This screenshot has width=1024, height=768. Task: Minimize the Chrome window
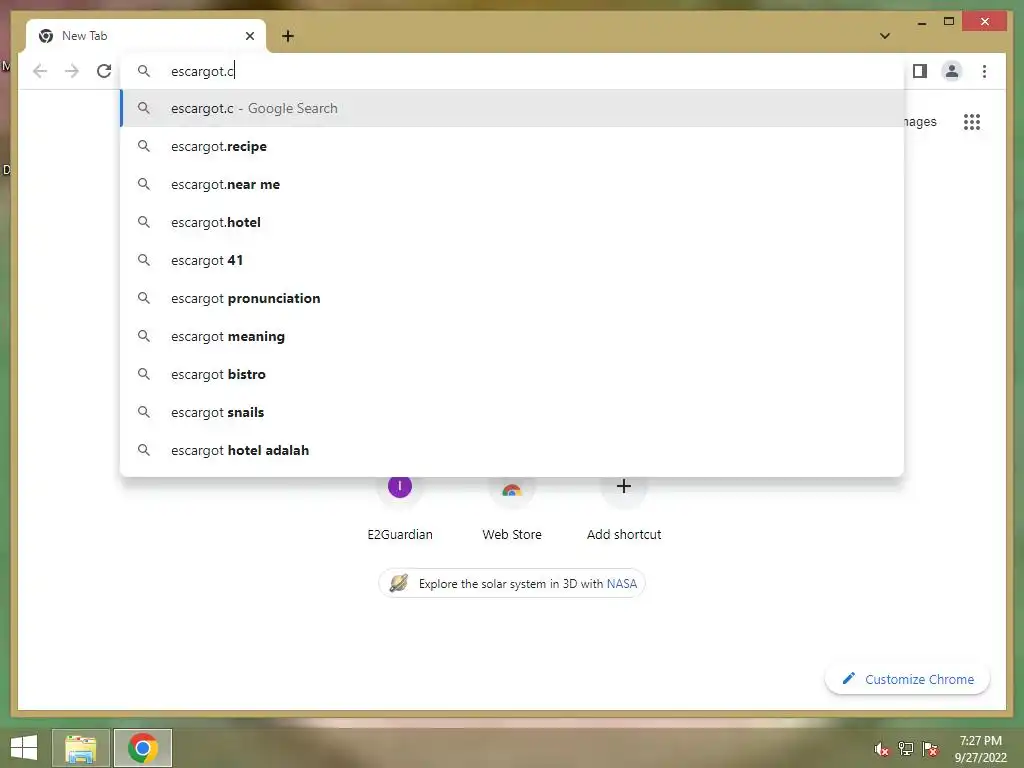pos(921,22)
